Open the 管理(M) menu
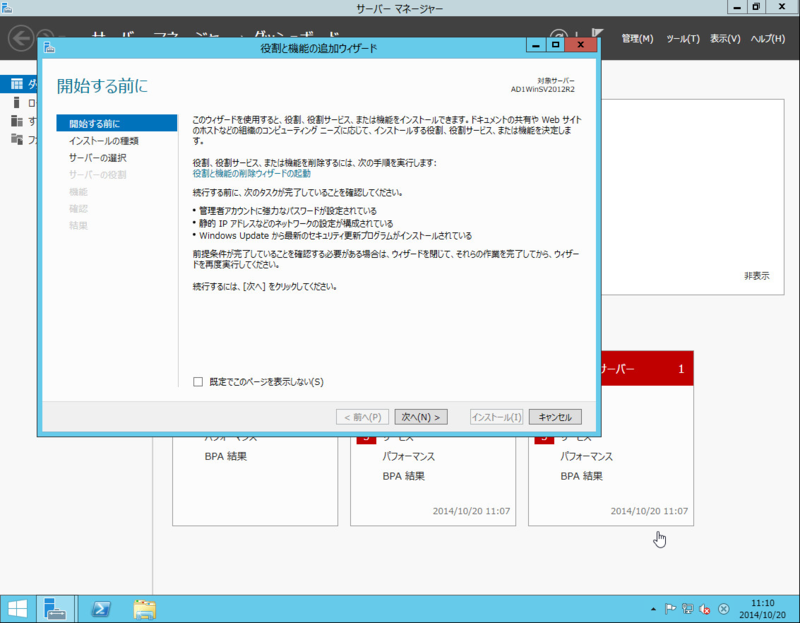The width and height of the screenshot is (800, 623). coord(637,38)
